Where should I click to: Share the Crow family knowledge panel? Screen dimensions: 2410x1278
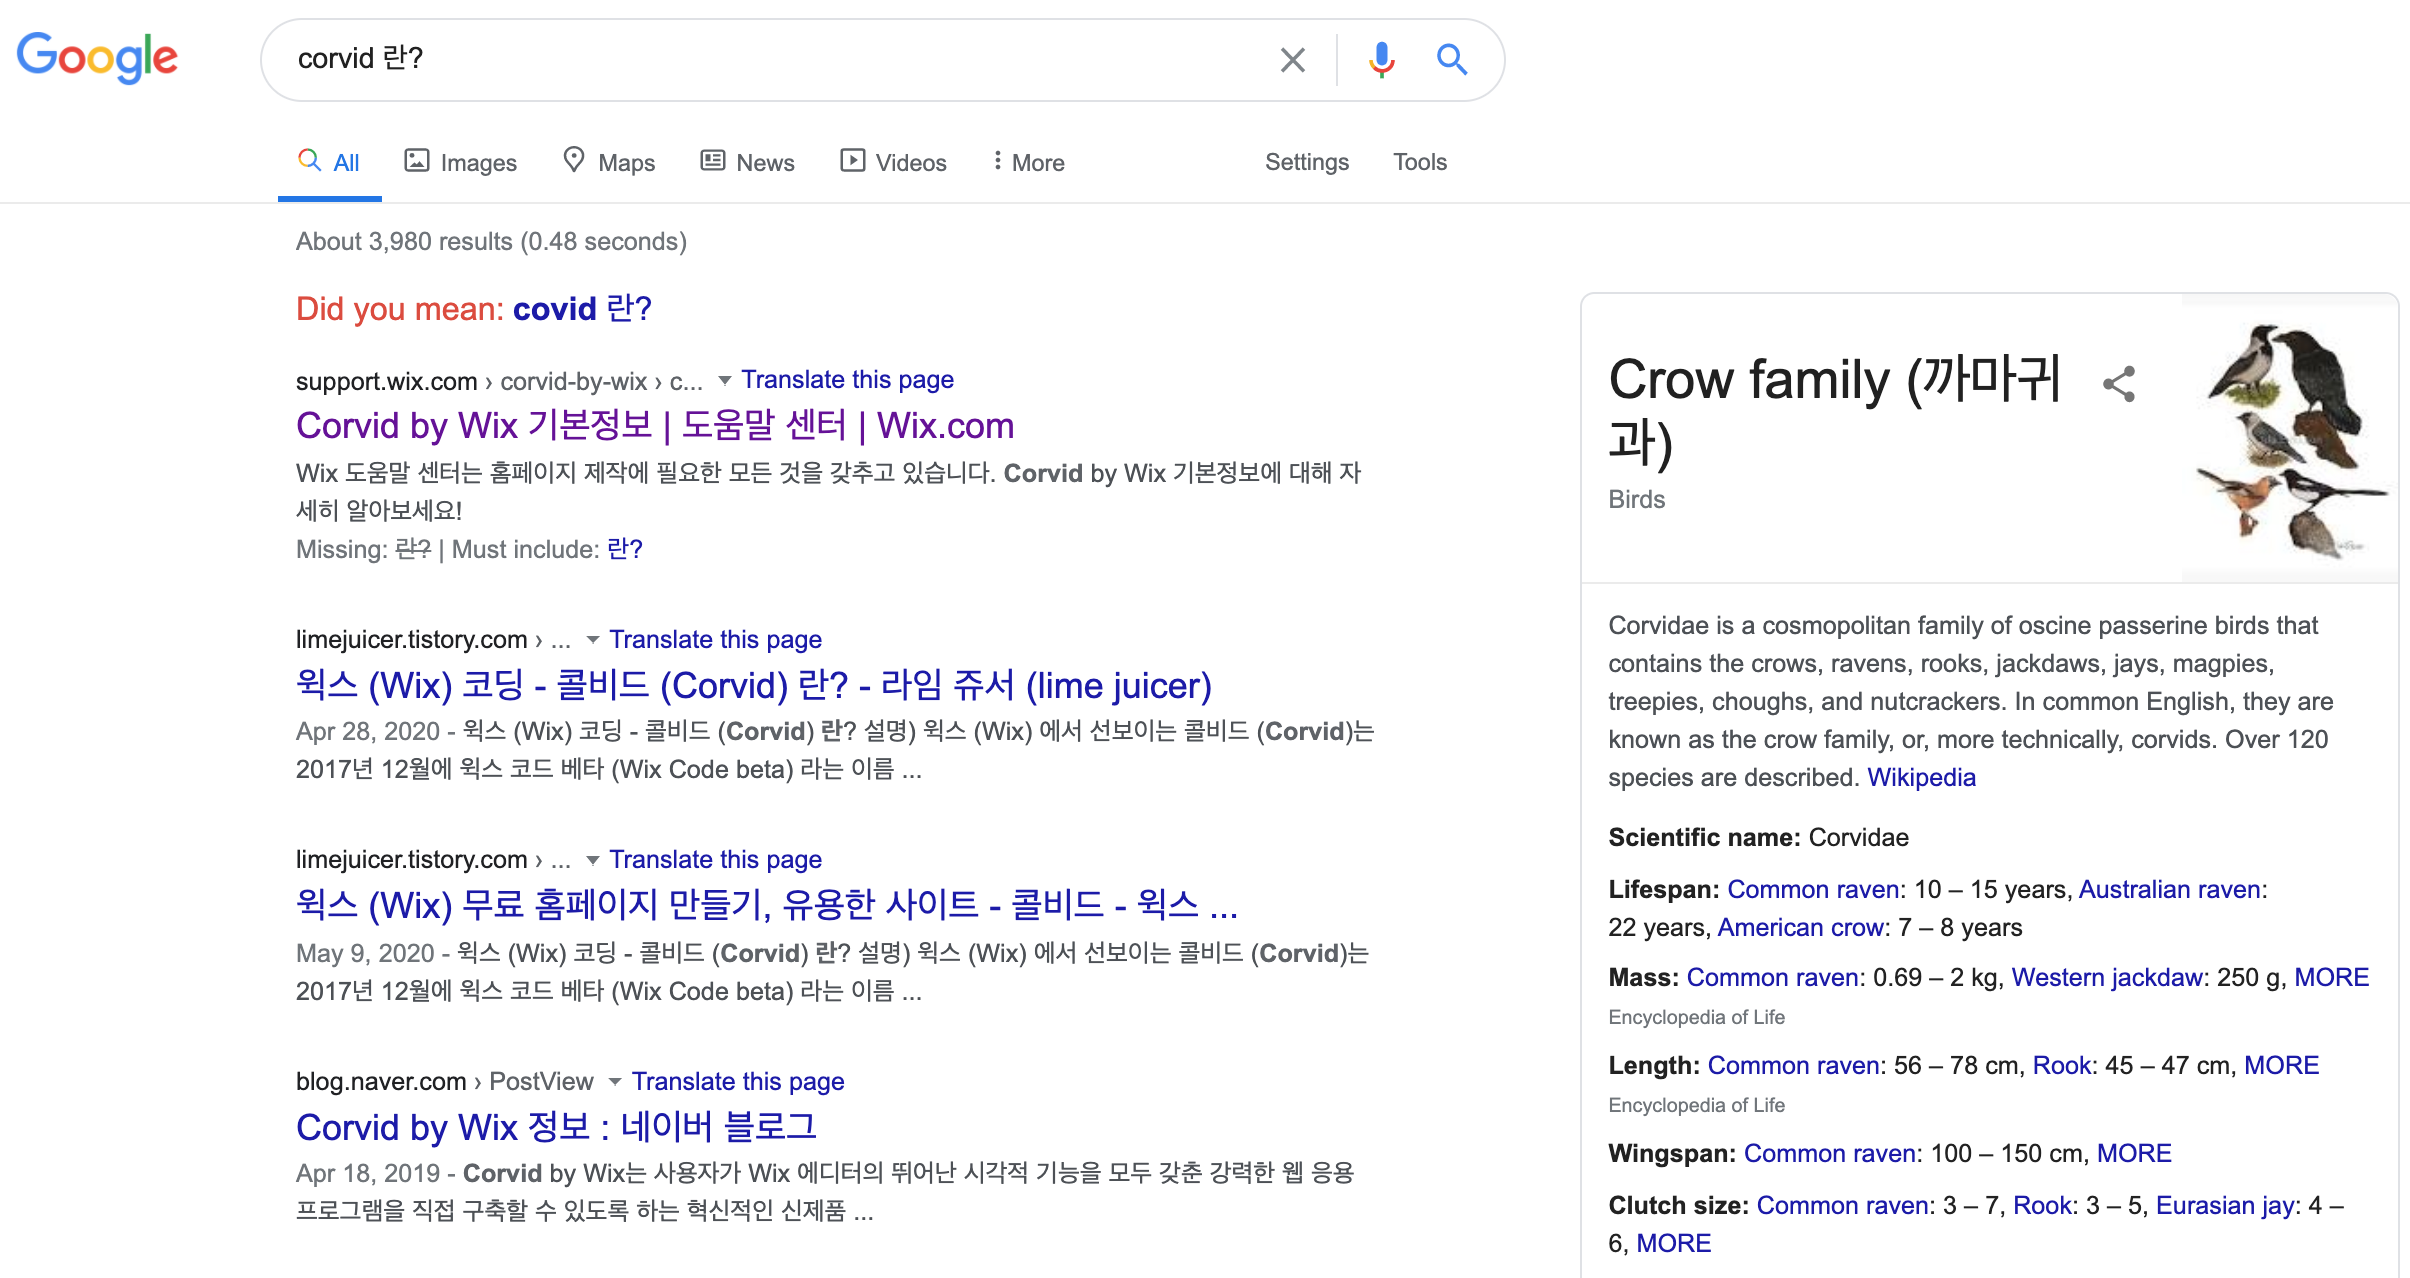2119,384
